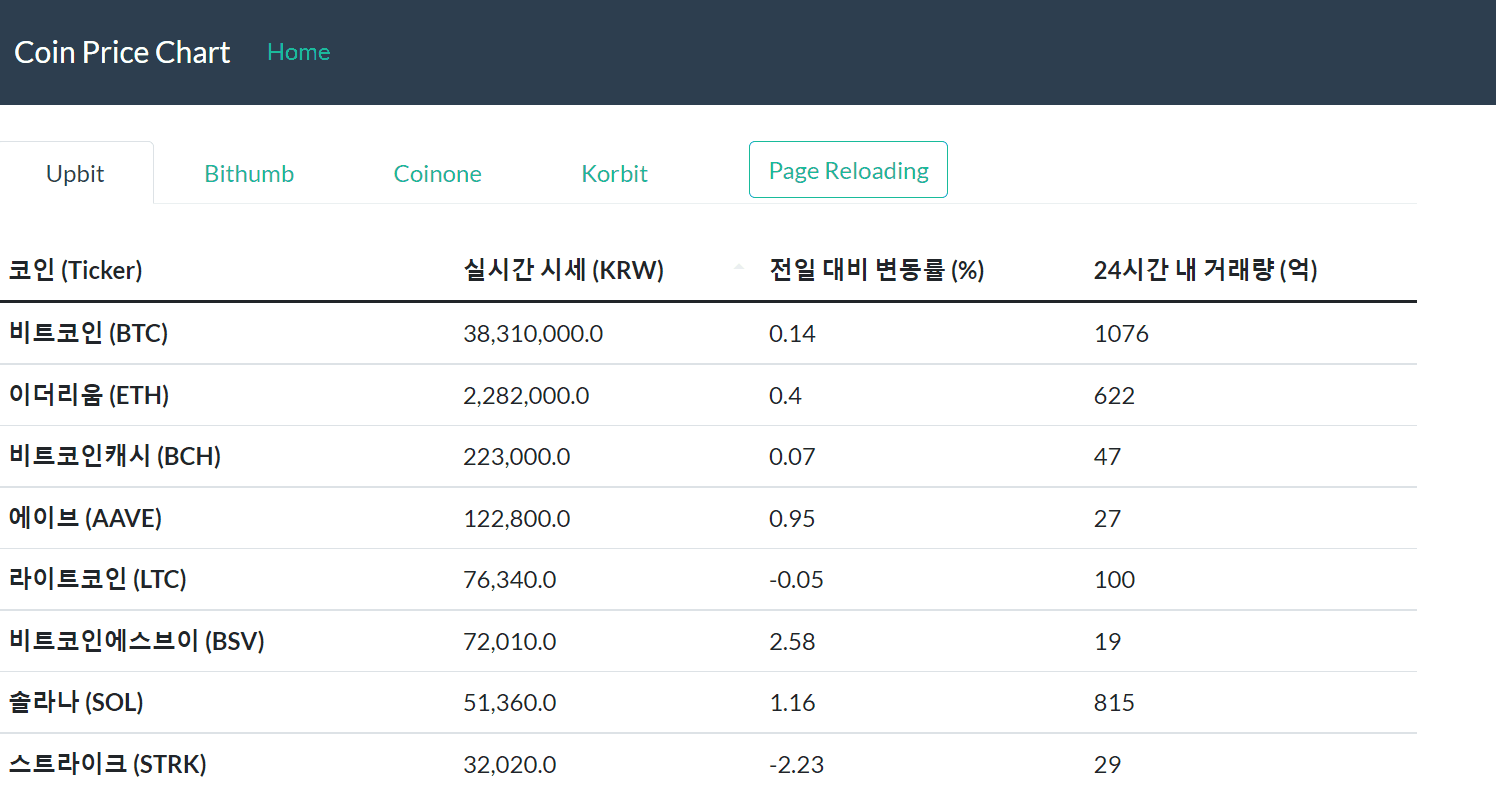Click the BTC volume 1076
The width and height of the screenshot is (1496, 792).
tap(1121, 334)
